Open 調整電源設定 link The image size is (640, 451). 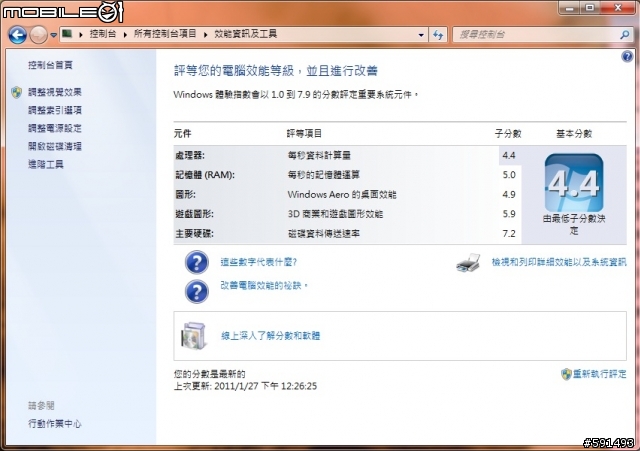point(55,128)
